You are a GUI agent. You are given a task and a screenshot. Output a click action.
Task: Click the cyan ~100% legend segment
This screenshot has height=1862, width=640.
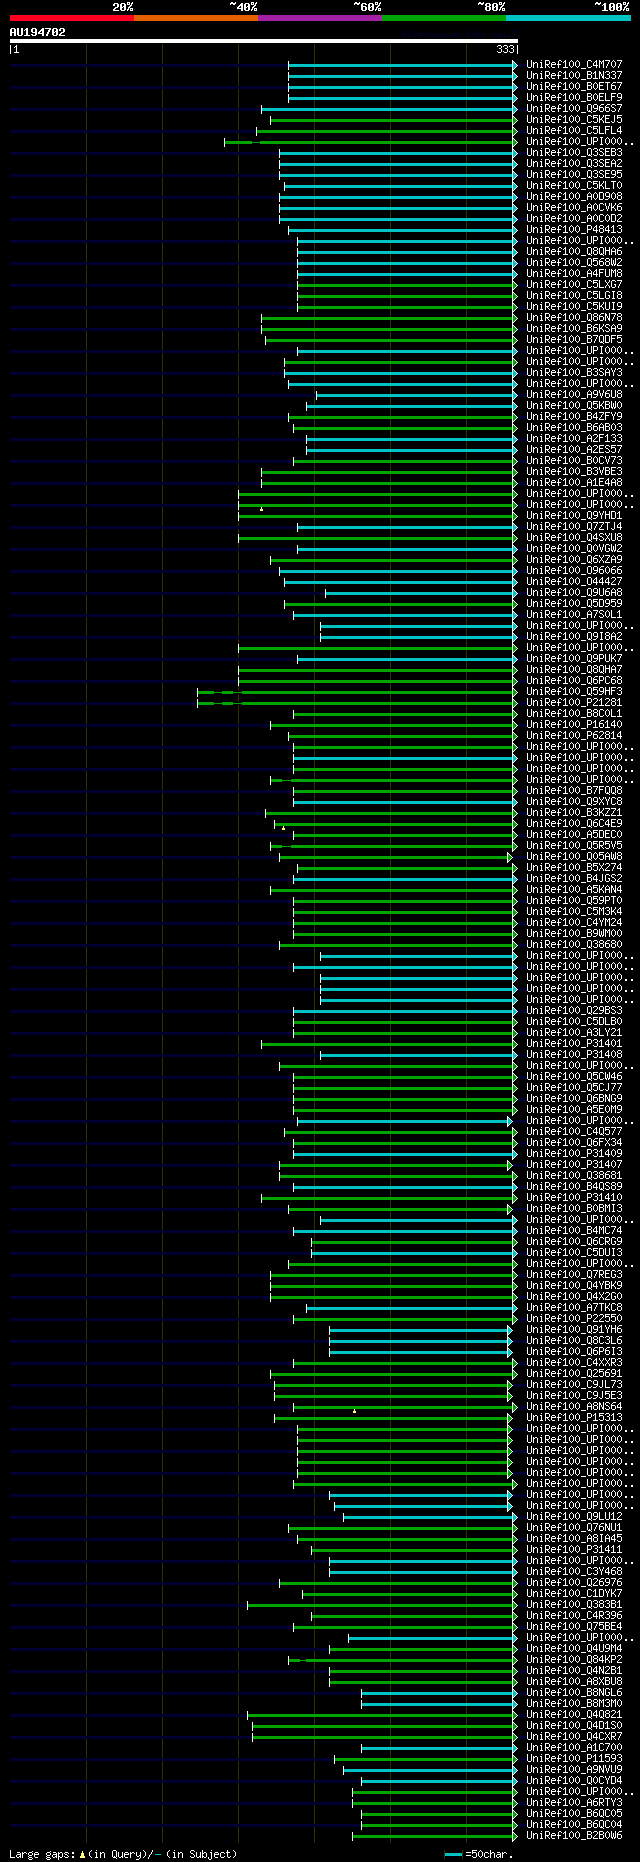click(x=568, y=18)
